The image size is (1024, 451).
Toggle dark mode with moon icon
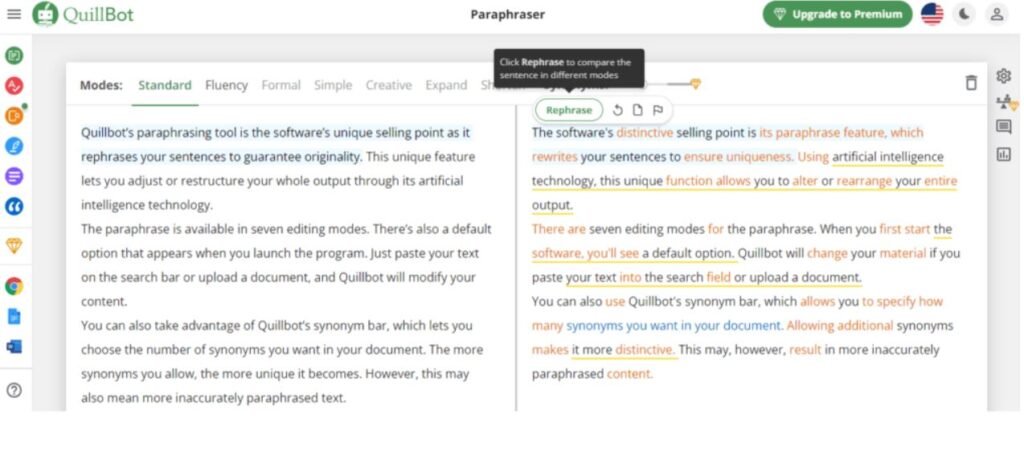965,14
